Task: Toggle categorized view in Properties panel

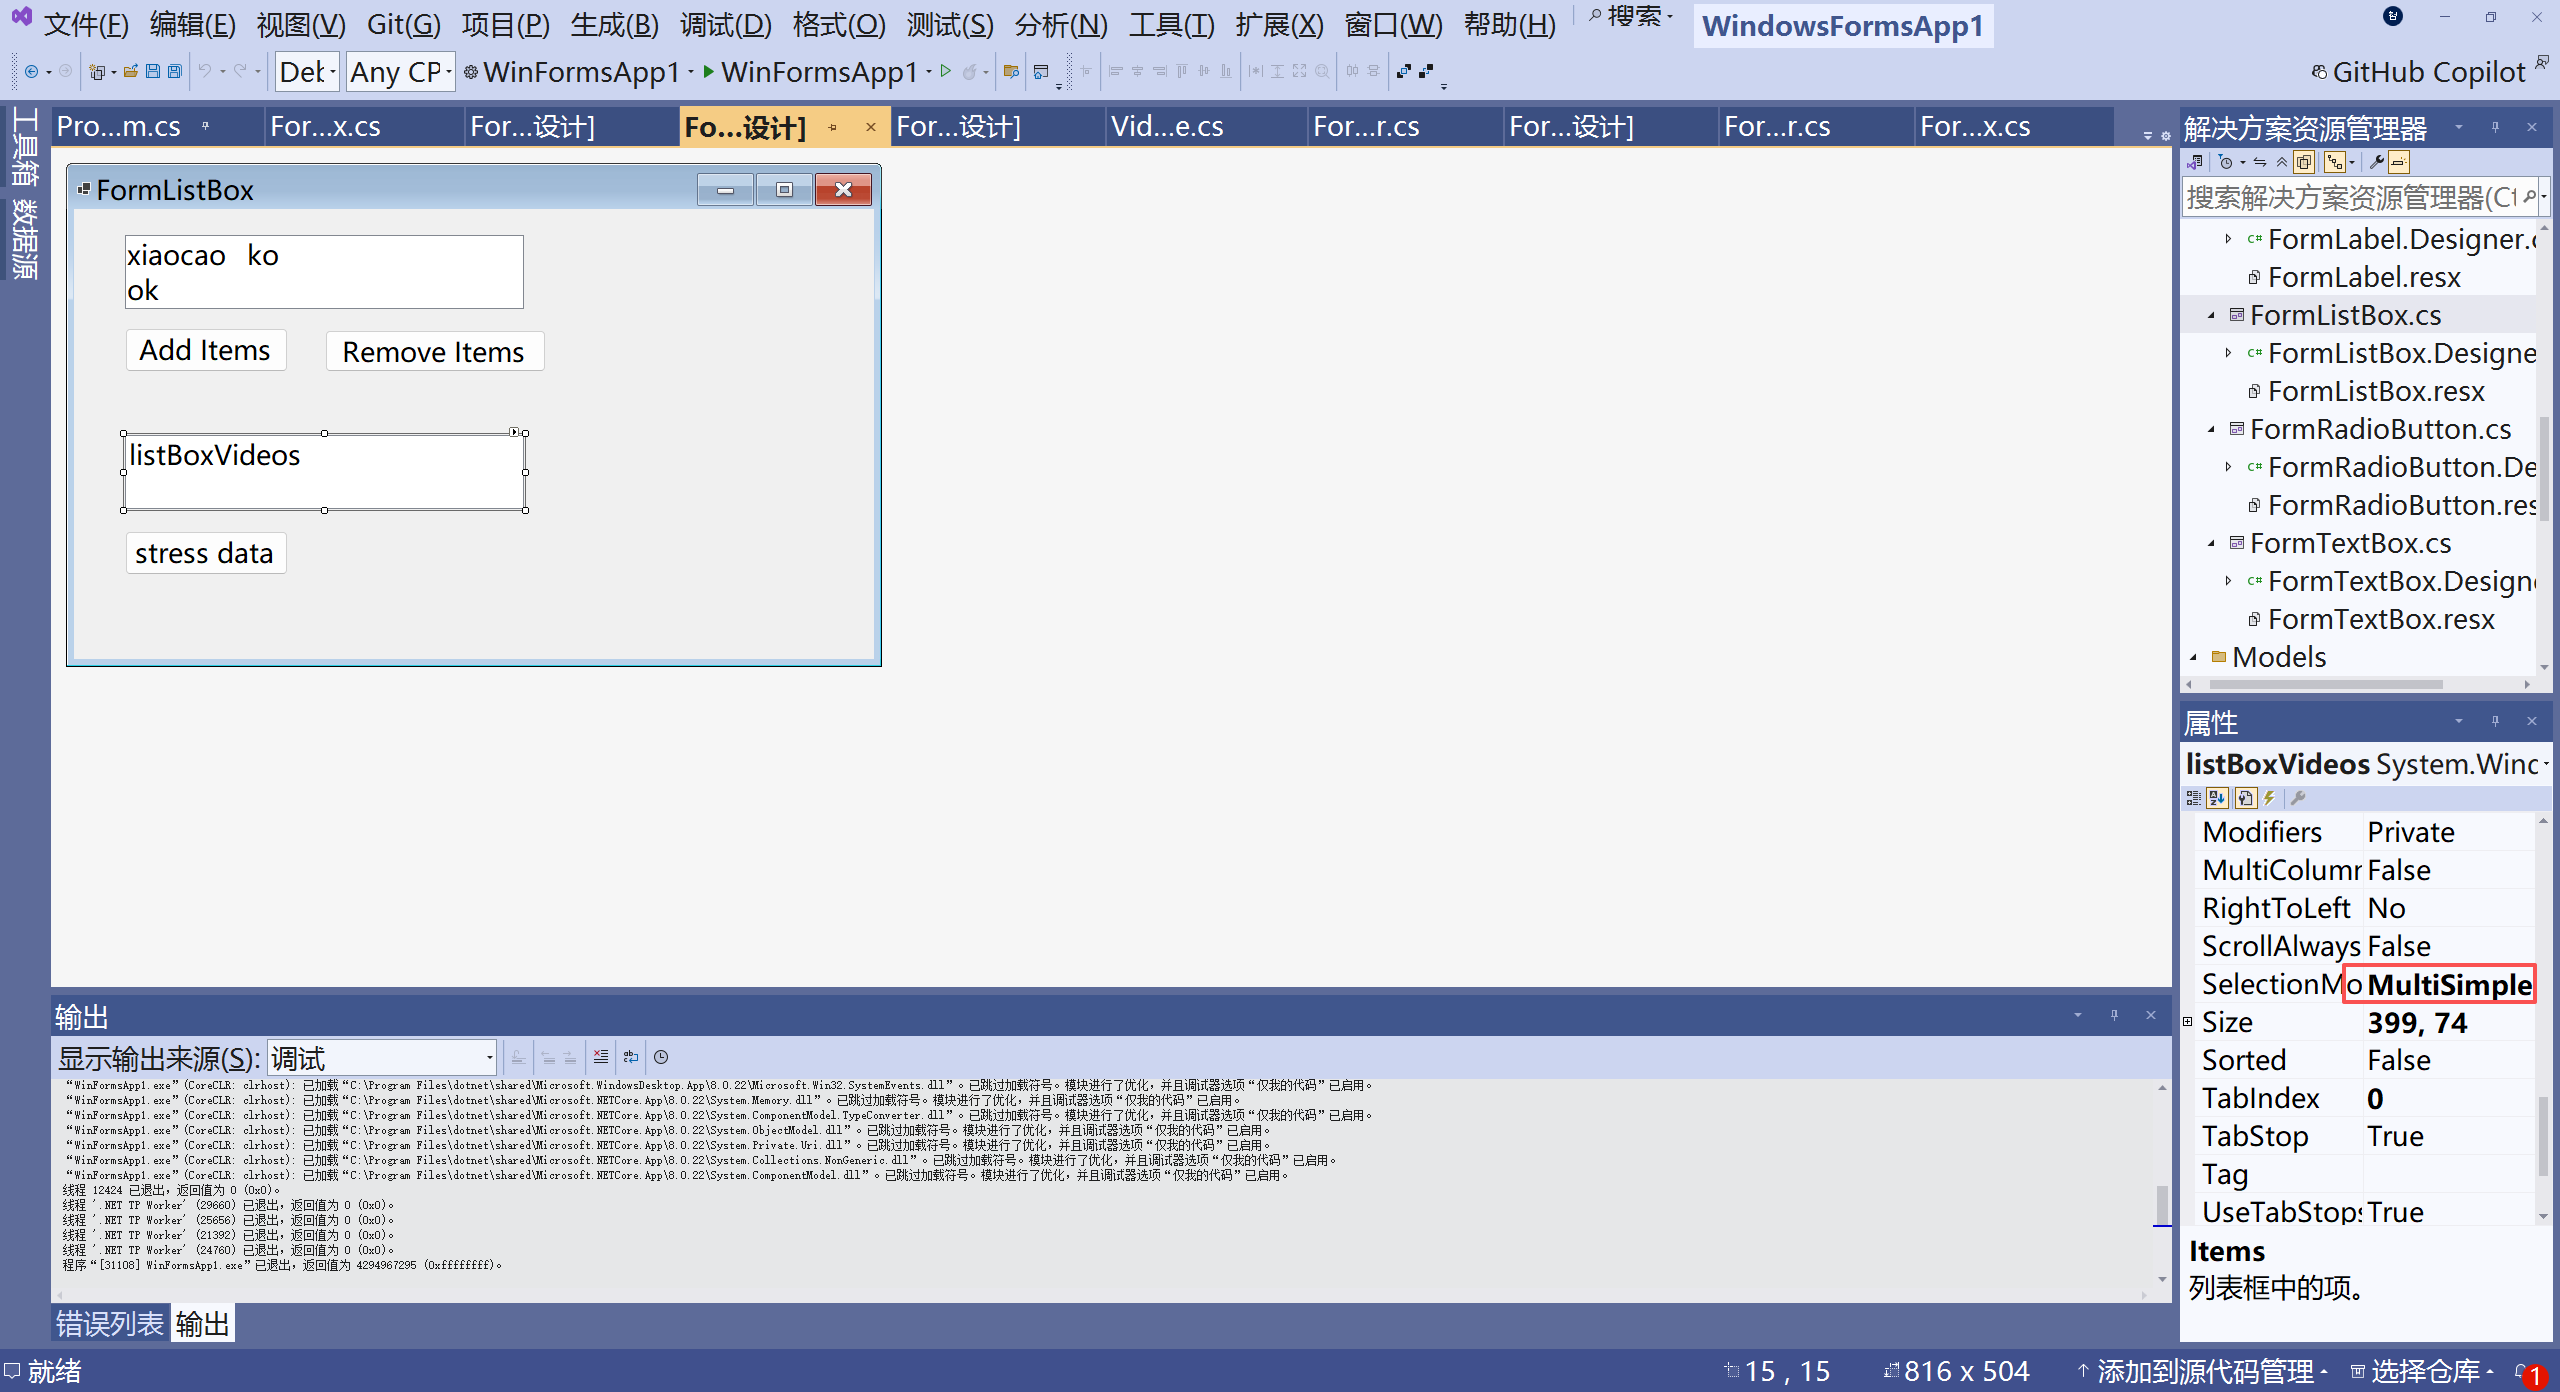Action: pos(2194,798)
